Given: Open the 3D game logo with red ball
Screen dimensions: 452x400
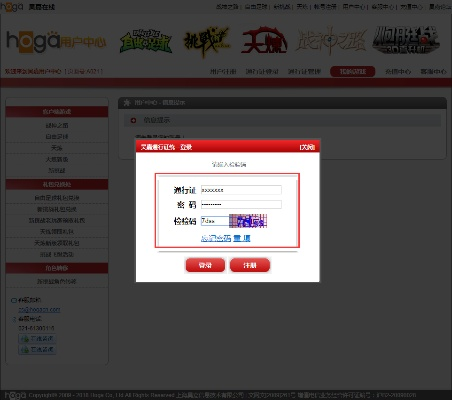Looking at the screenshot, I should pyautogui.click(x=405, y=41).
